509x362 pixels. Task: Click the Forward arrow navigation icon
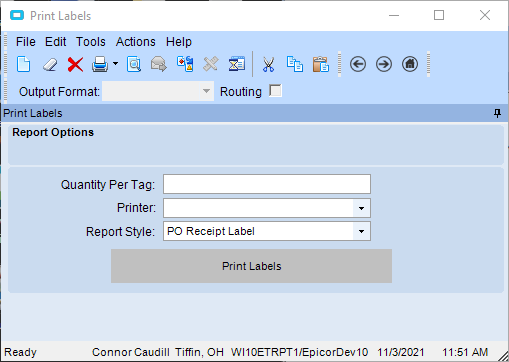(384, 64)
